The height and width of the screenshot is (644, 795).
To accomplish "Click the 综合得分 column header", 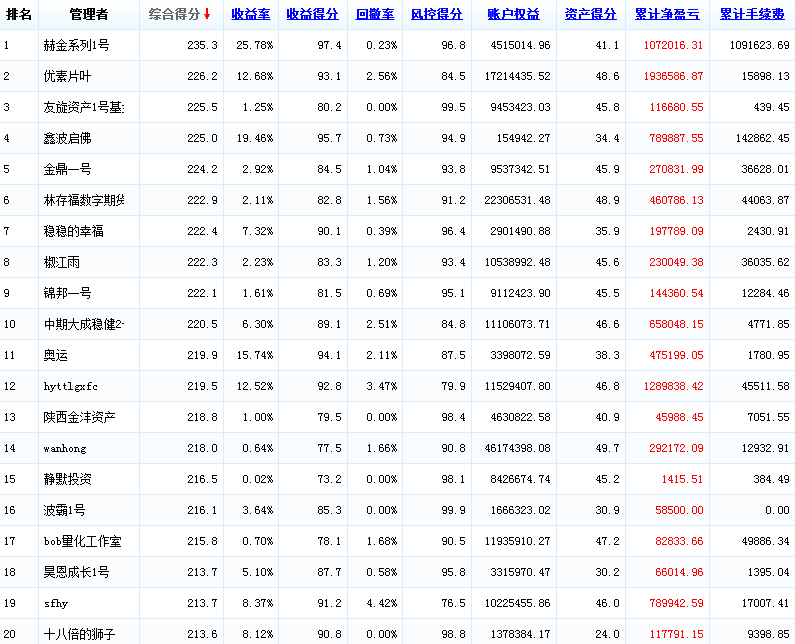I will pyautogui.click(x=173, y=15).
